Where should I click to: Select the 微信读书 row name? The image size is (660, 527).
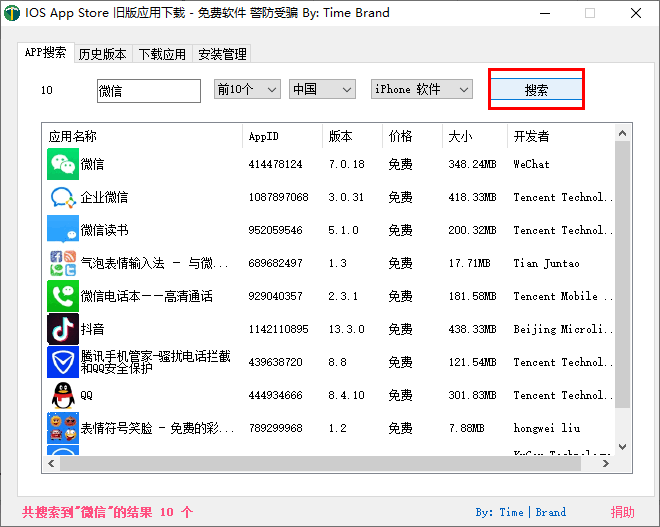tap(104, 230)
